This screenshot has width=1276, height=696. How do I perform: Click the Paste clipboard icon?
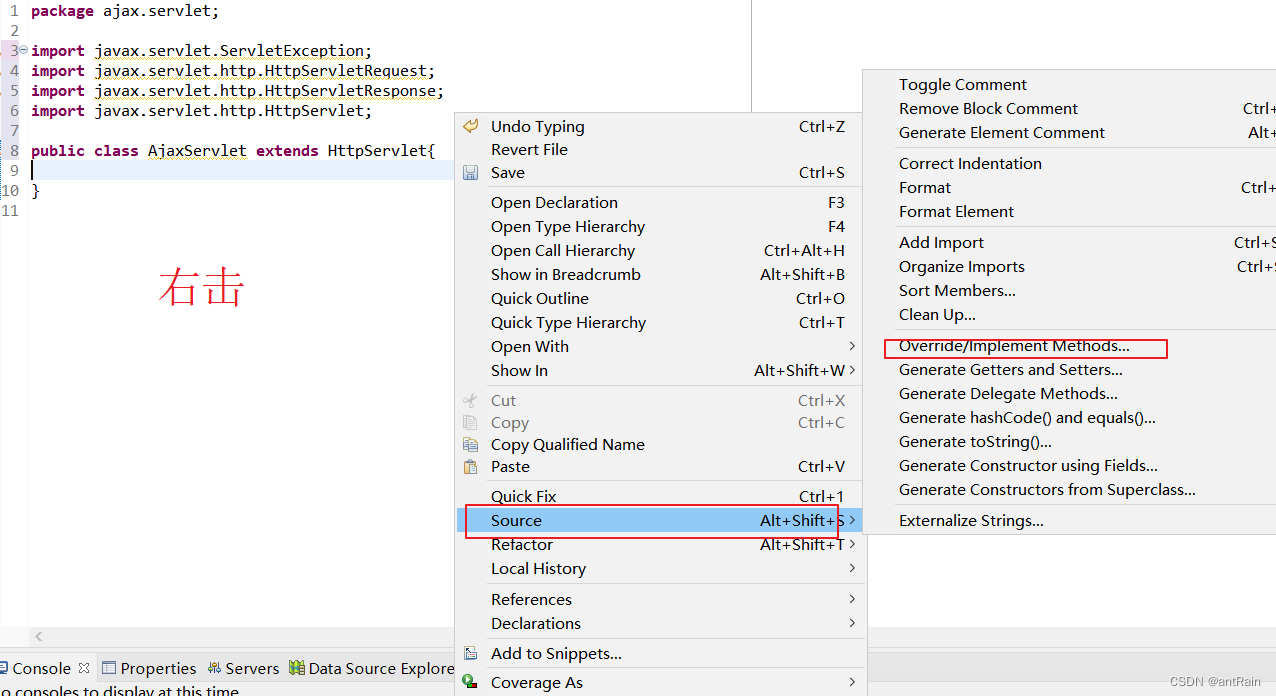tap(470, 466)
